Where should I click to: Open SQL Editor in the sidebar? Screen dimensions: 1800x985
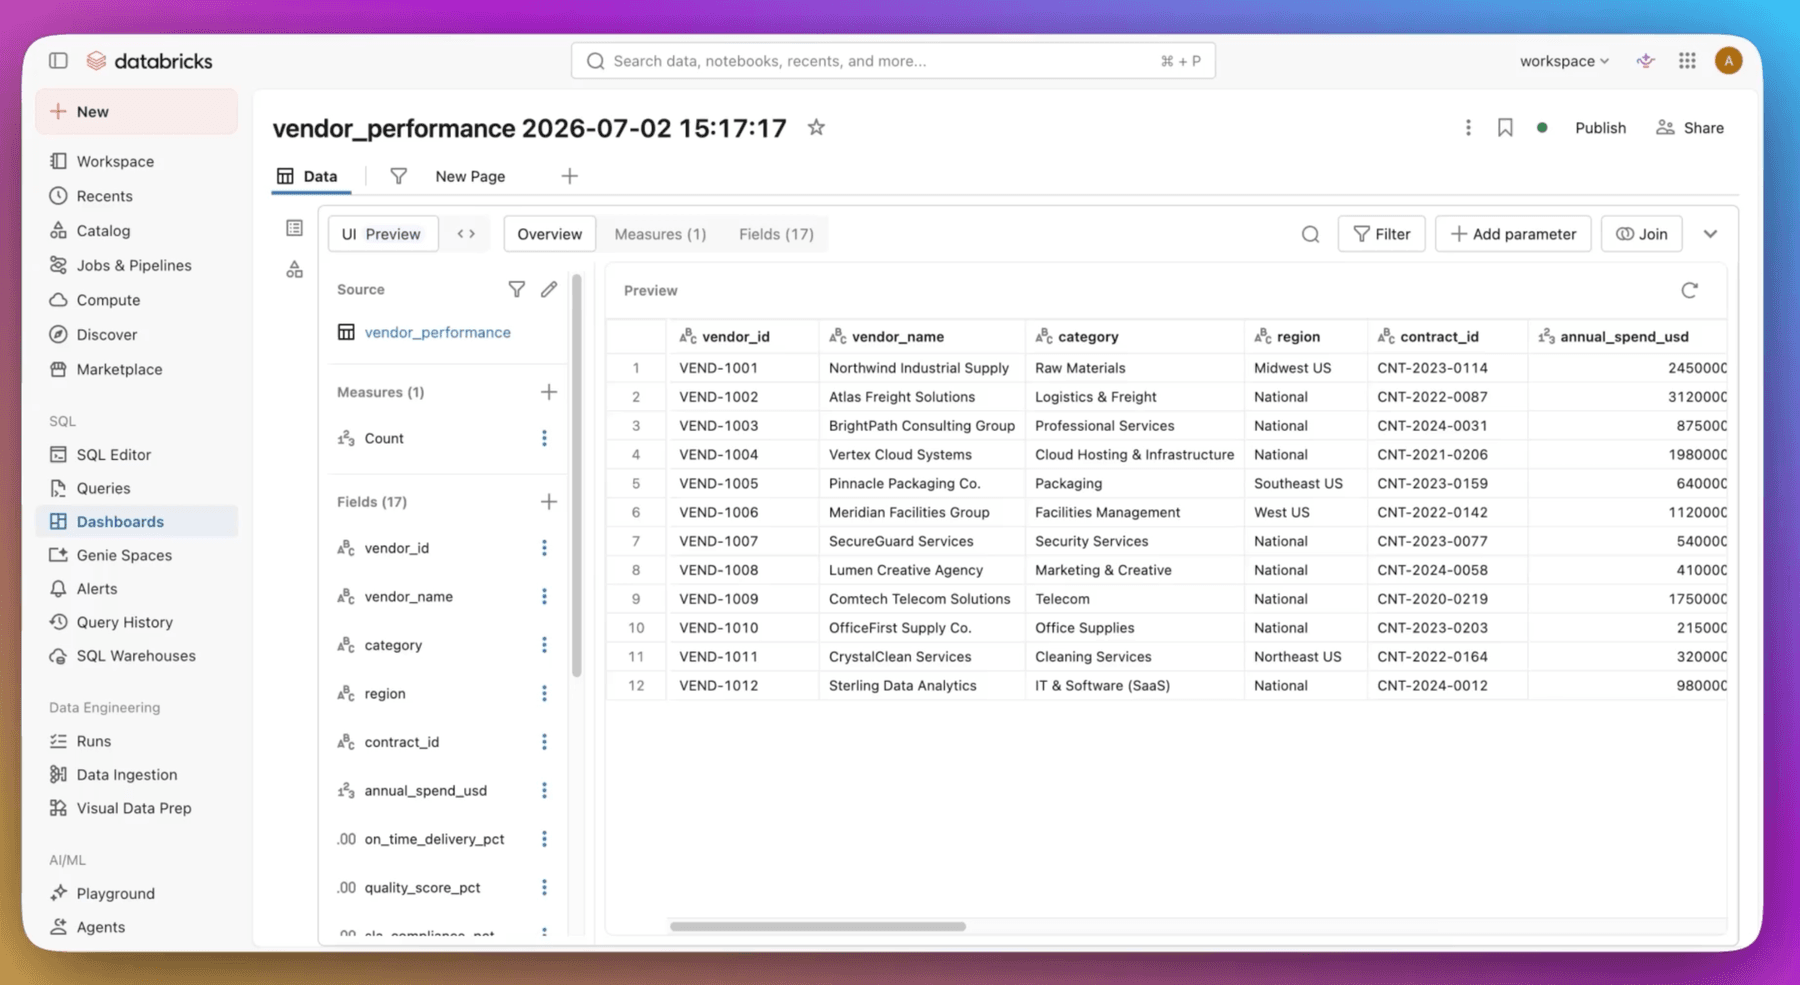(x=137, y=454)
